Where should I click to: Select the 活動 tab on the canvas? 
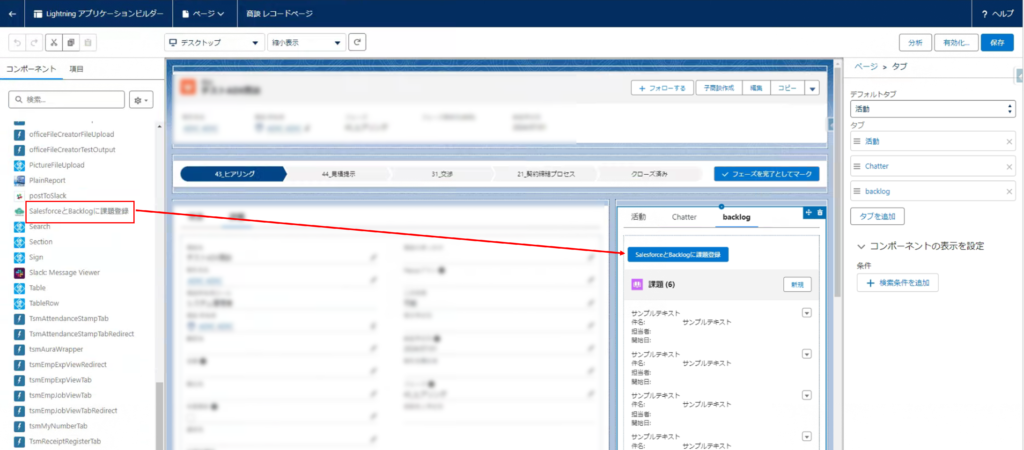pyautogui.click(x=638, y=217)
